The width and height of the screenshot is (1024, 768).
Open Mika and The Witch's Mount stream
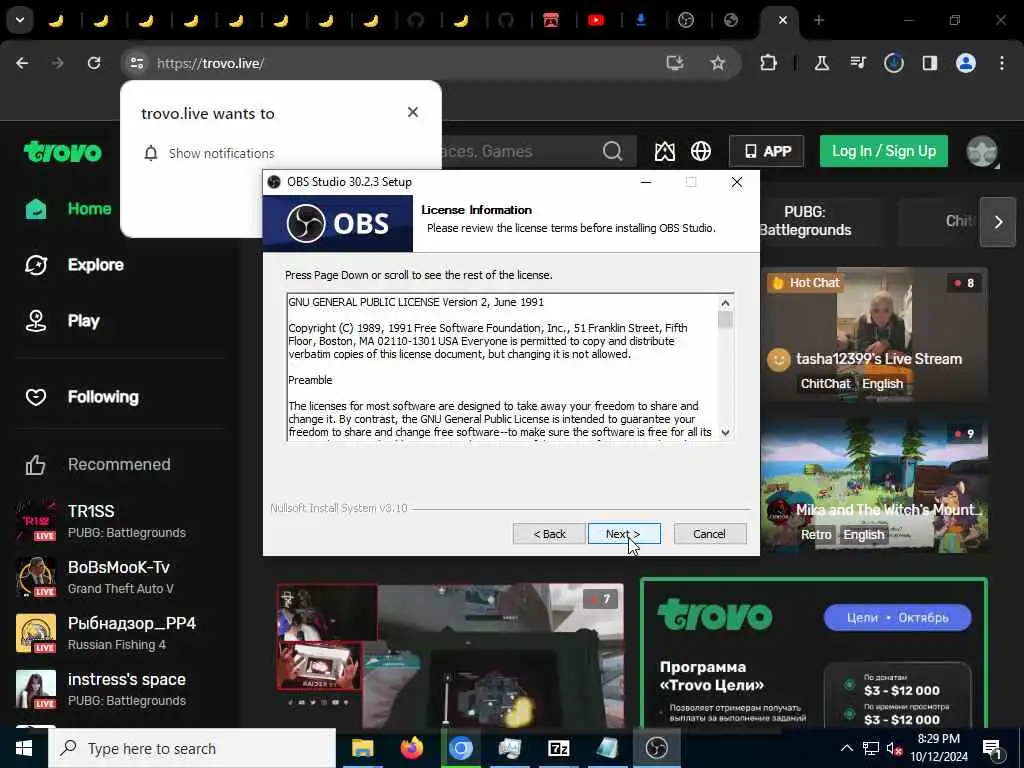[874, 485]
